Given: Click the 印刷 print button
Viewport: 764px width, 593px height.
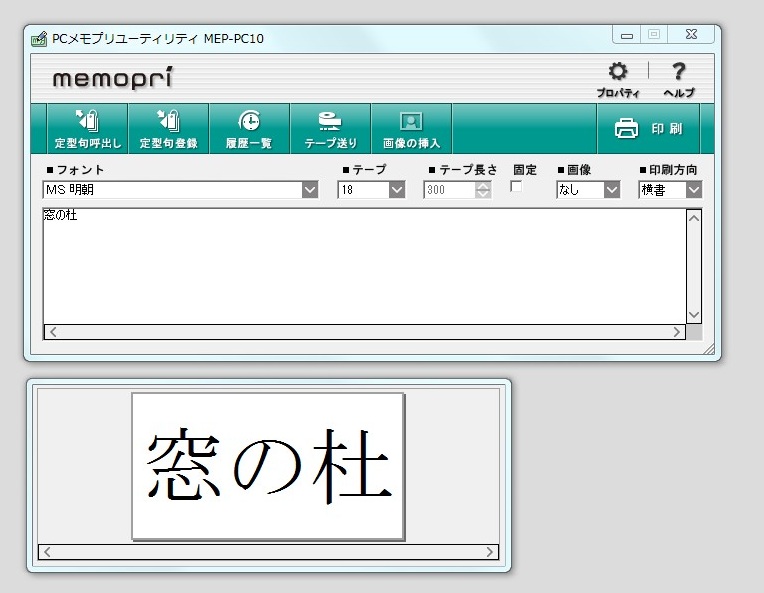Looking at the screenshot, I should pos(649,129).
